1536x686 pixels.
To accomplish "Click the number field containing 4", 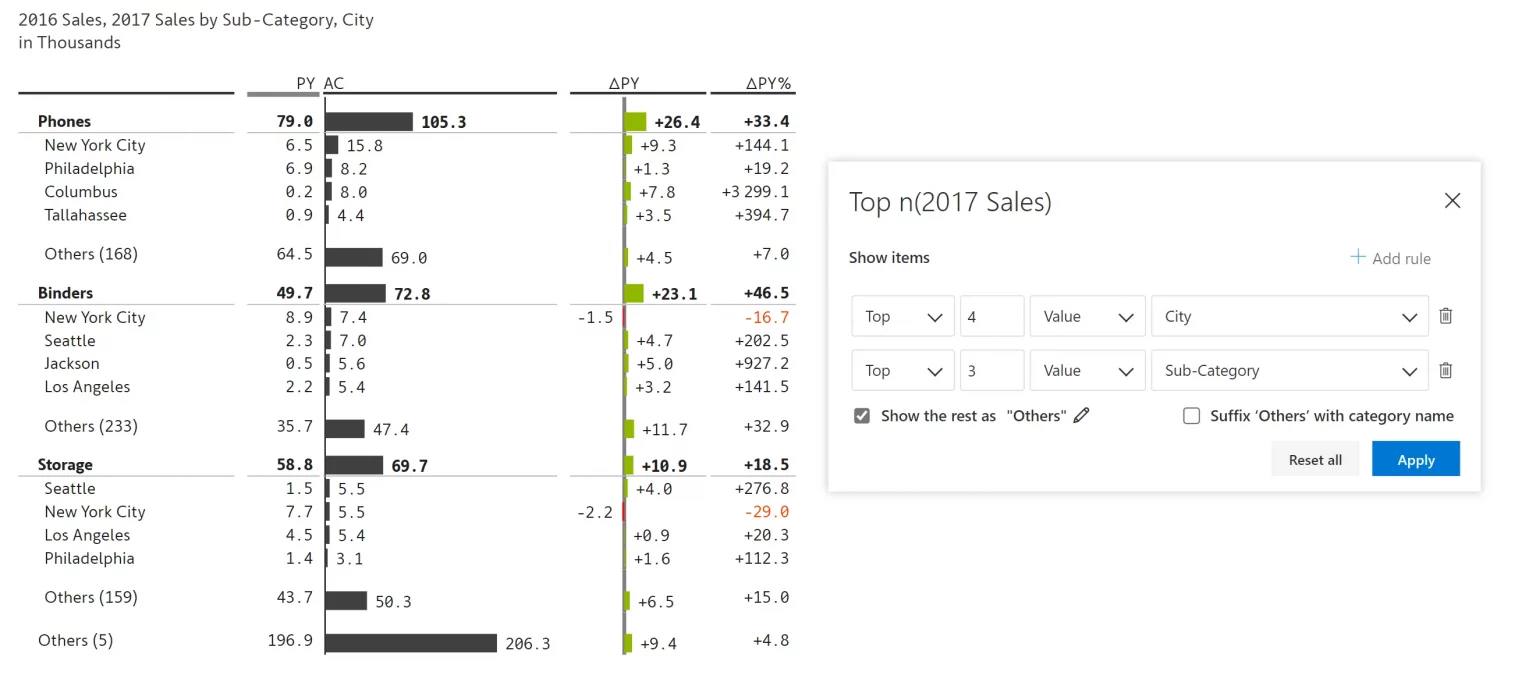I will [x=991, y=316].
